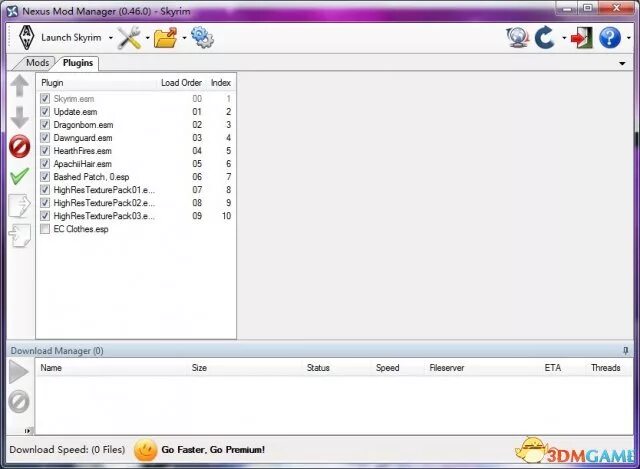
Task: Click the red arrow door logout icon
Action: (x=582, y=38)
